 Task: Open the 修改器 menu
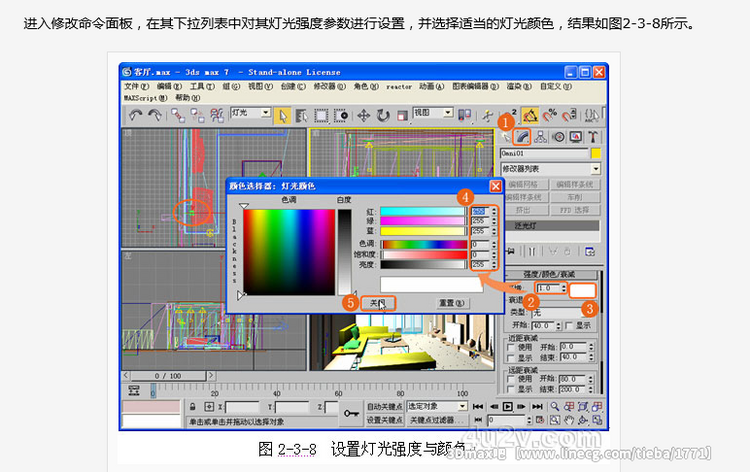point(329,87)
